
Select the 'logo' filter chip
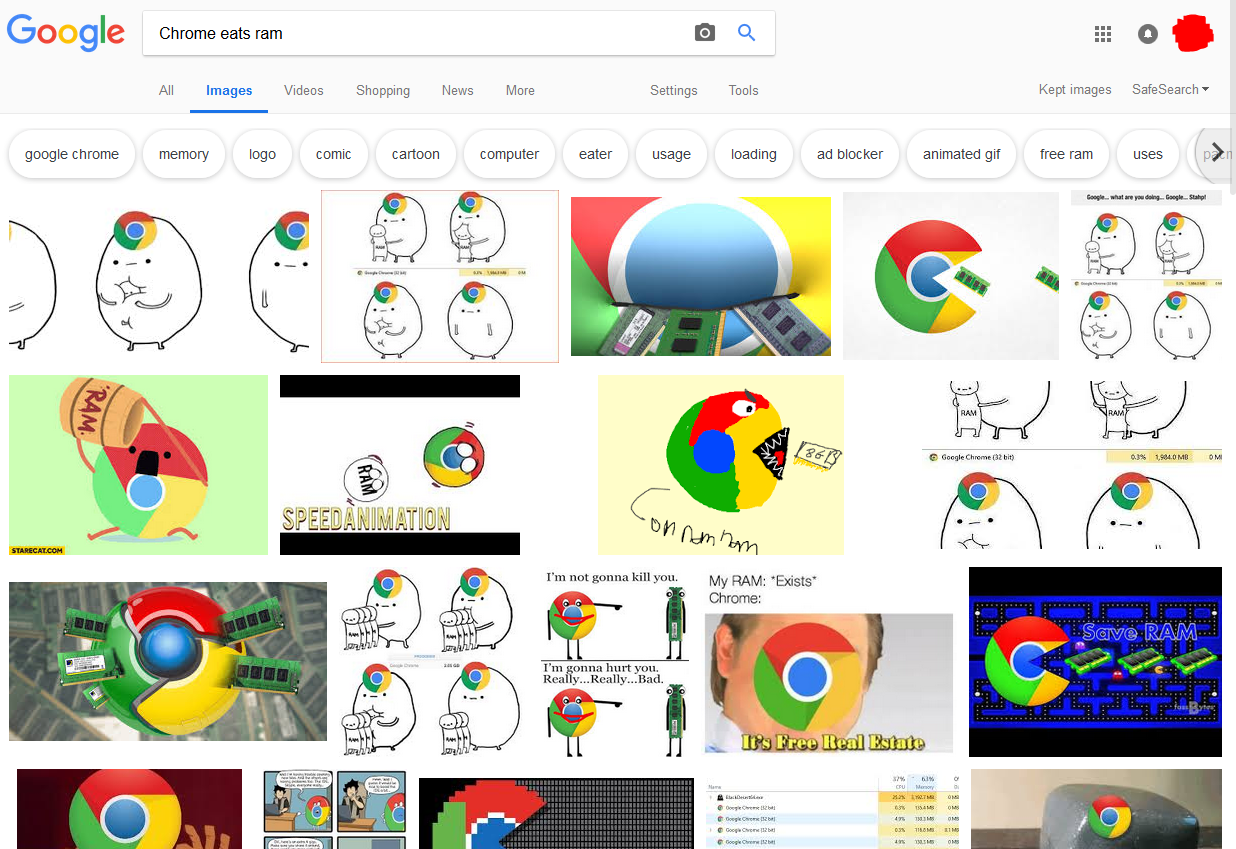(263, 154)
